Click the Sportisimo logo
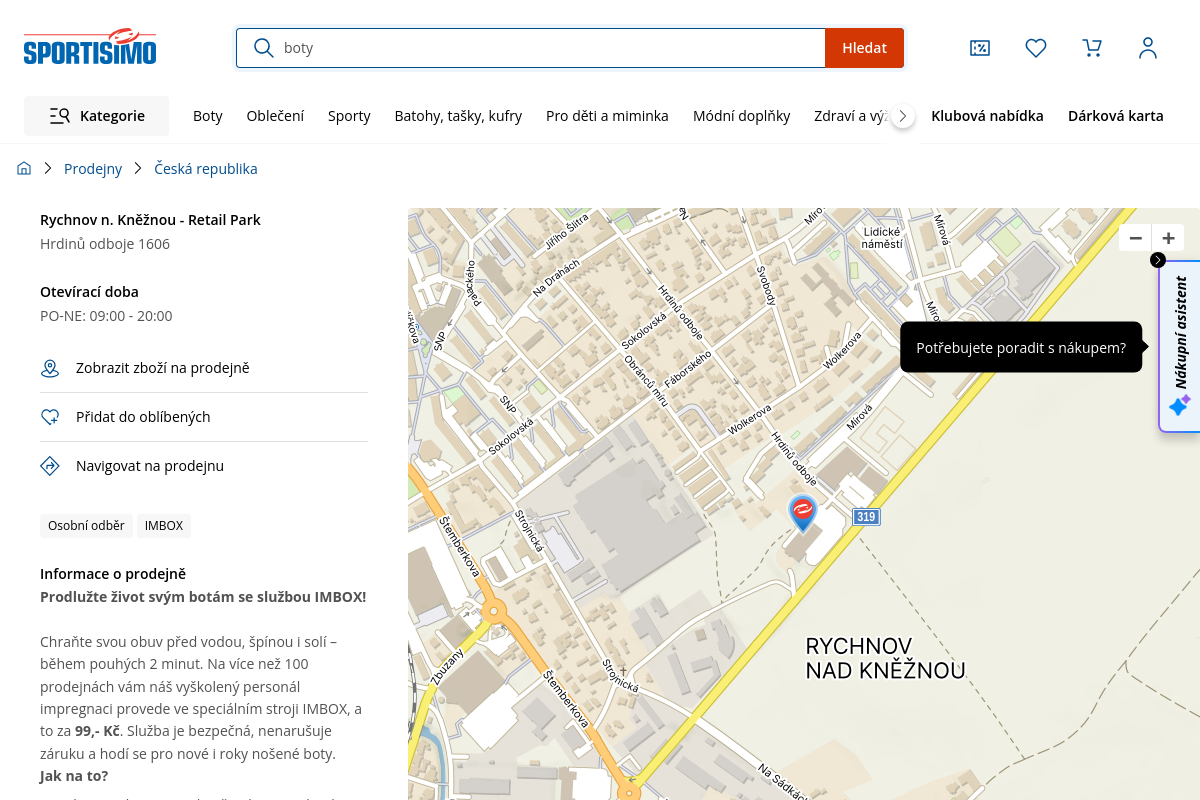This screenshot has width=1200, height=800. [x=90, y=47]
